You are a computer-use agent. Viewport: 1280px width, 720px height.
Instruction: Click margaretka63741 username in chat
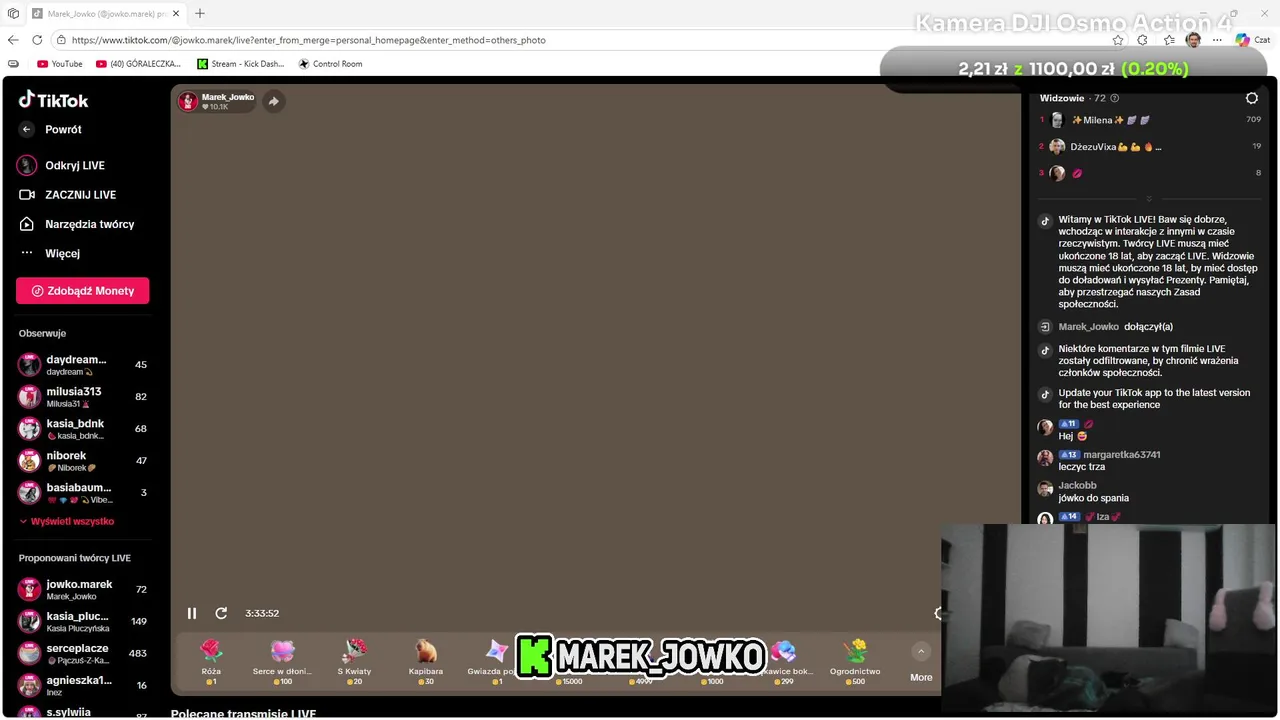pyautogui.click(x=1122, y=454)
